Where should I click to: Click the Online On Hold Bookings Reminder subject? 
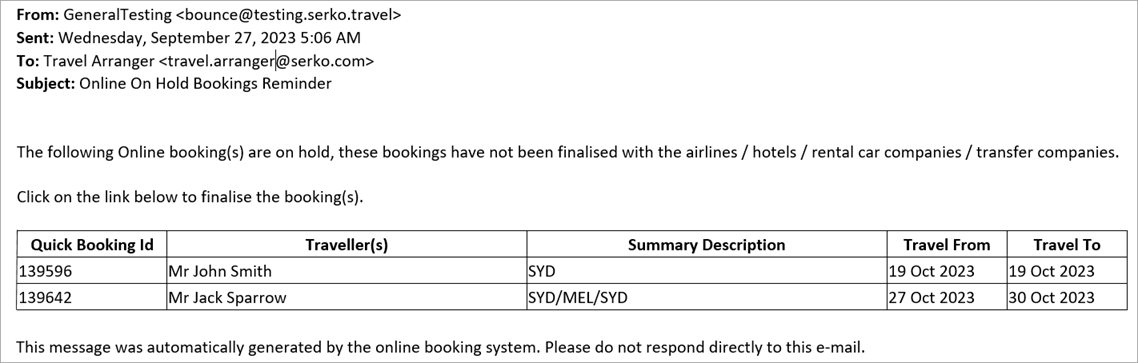205,83
